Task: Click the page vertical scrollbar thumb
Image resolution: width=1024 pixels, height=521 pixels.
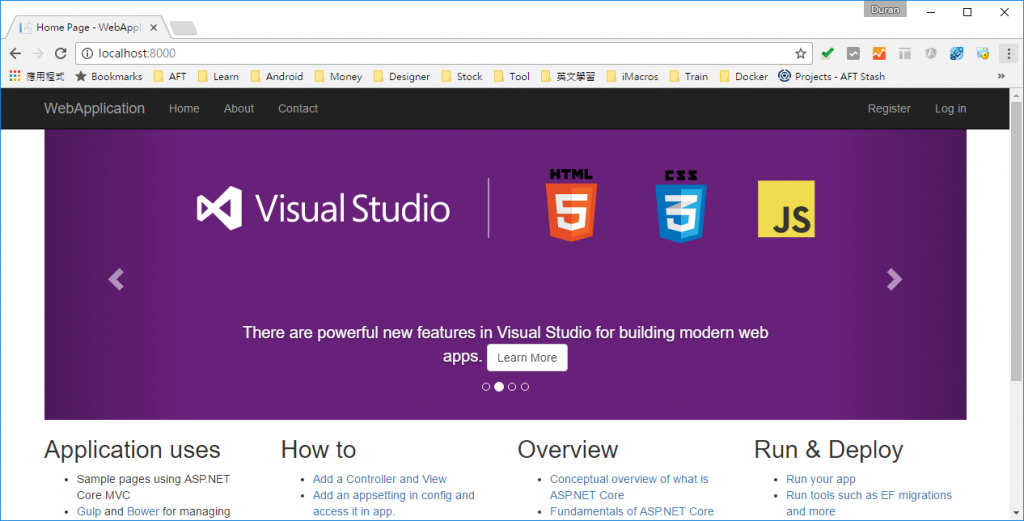Action: (1016, 242)
